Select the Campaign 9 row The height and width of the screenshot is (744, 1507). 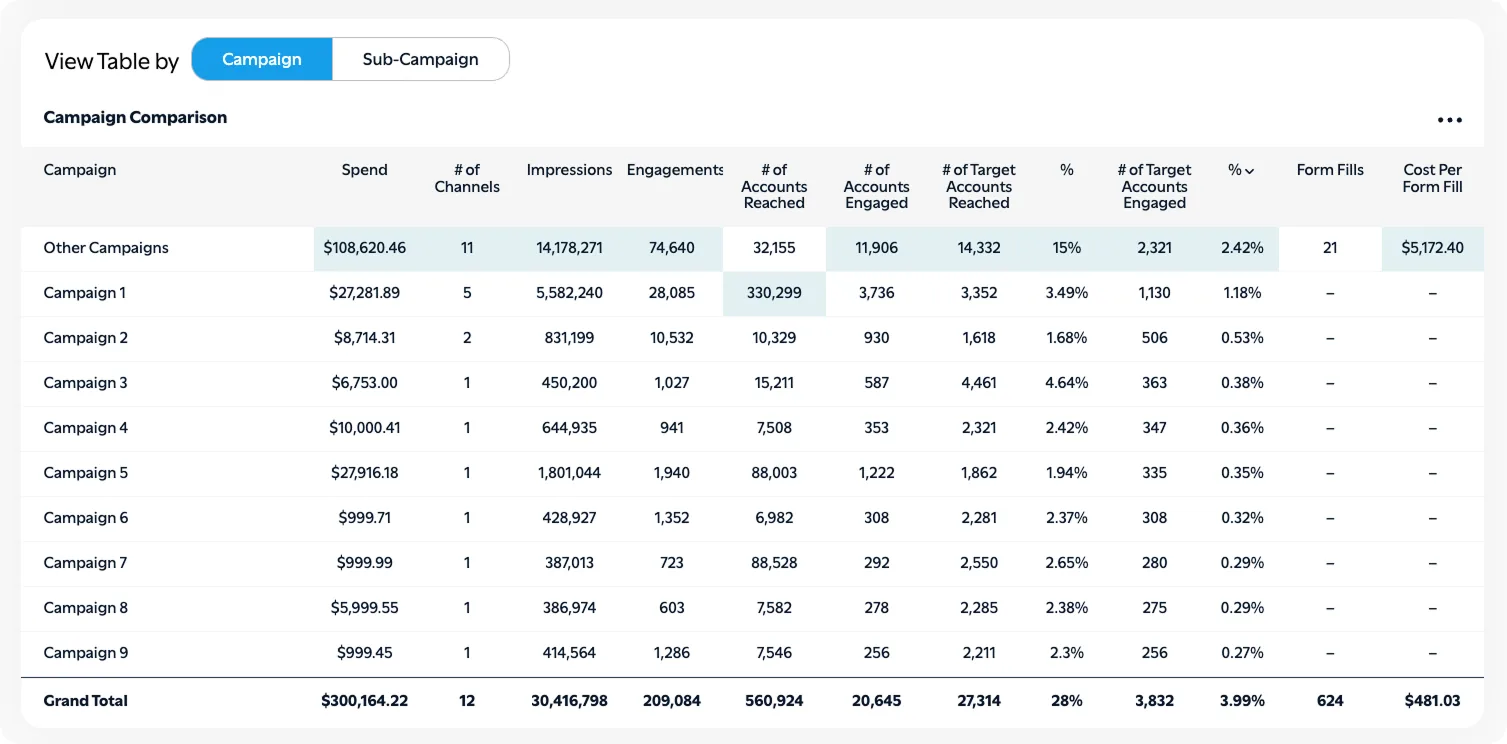point(85,652)
